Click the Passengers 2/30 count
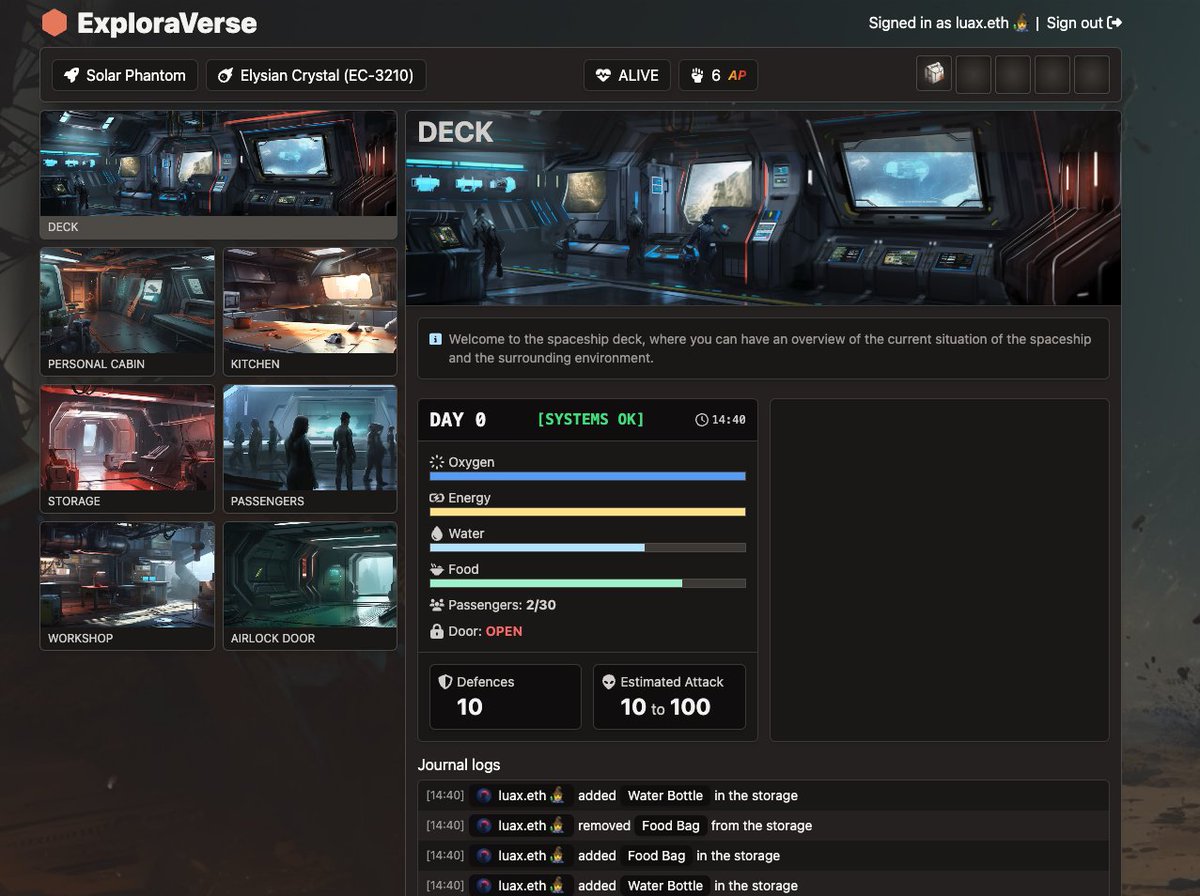This screenshot has width=1200, height=896. 541,605
